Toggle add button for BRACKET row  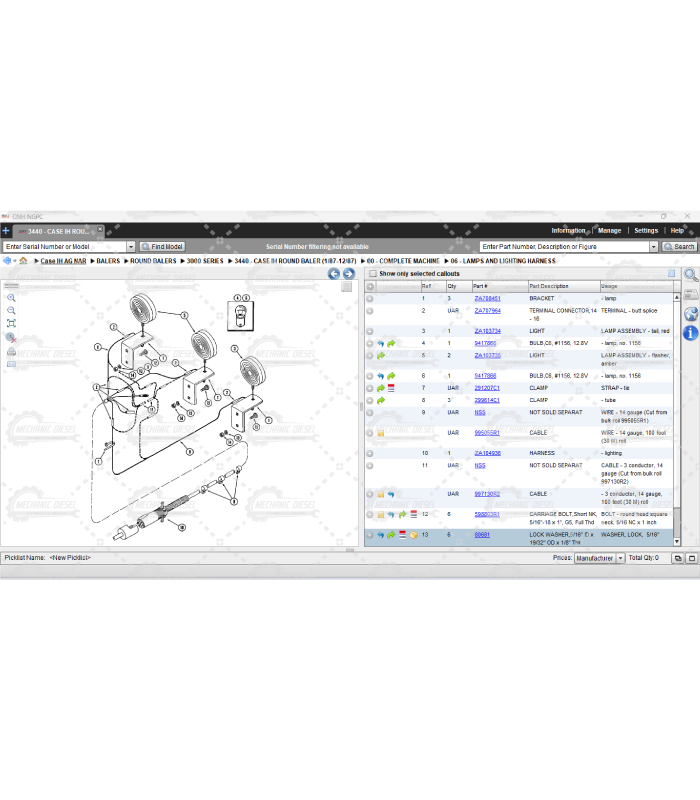370,299
